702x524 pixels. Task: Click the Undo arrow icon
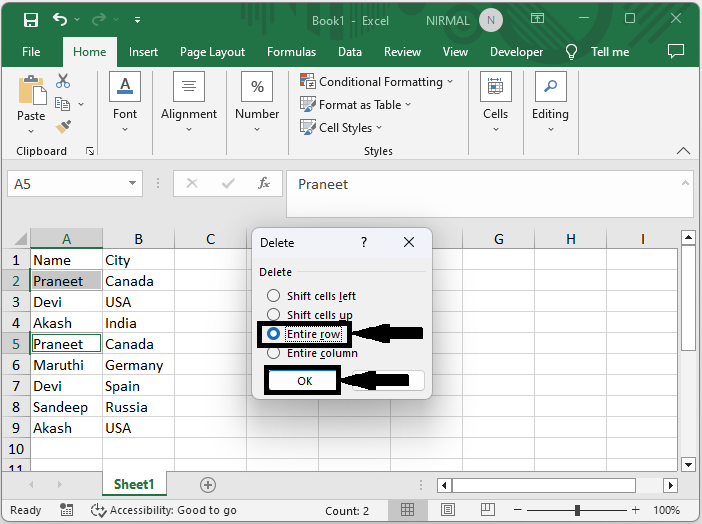60,19
